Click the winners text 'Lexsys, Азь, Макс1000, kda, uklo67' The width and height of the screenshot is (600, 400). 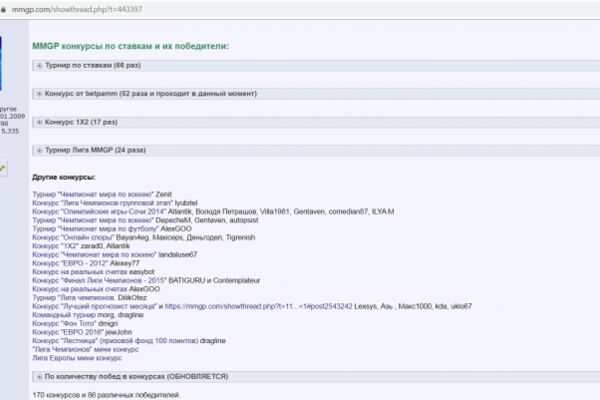(413, 306)
